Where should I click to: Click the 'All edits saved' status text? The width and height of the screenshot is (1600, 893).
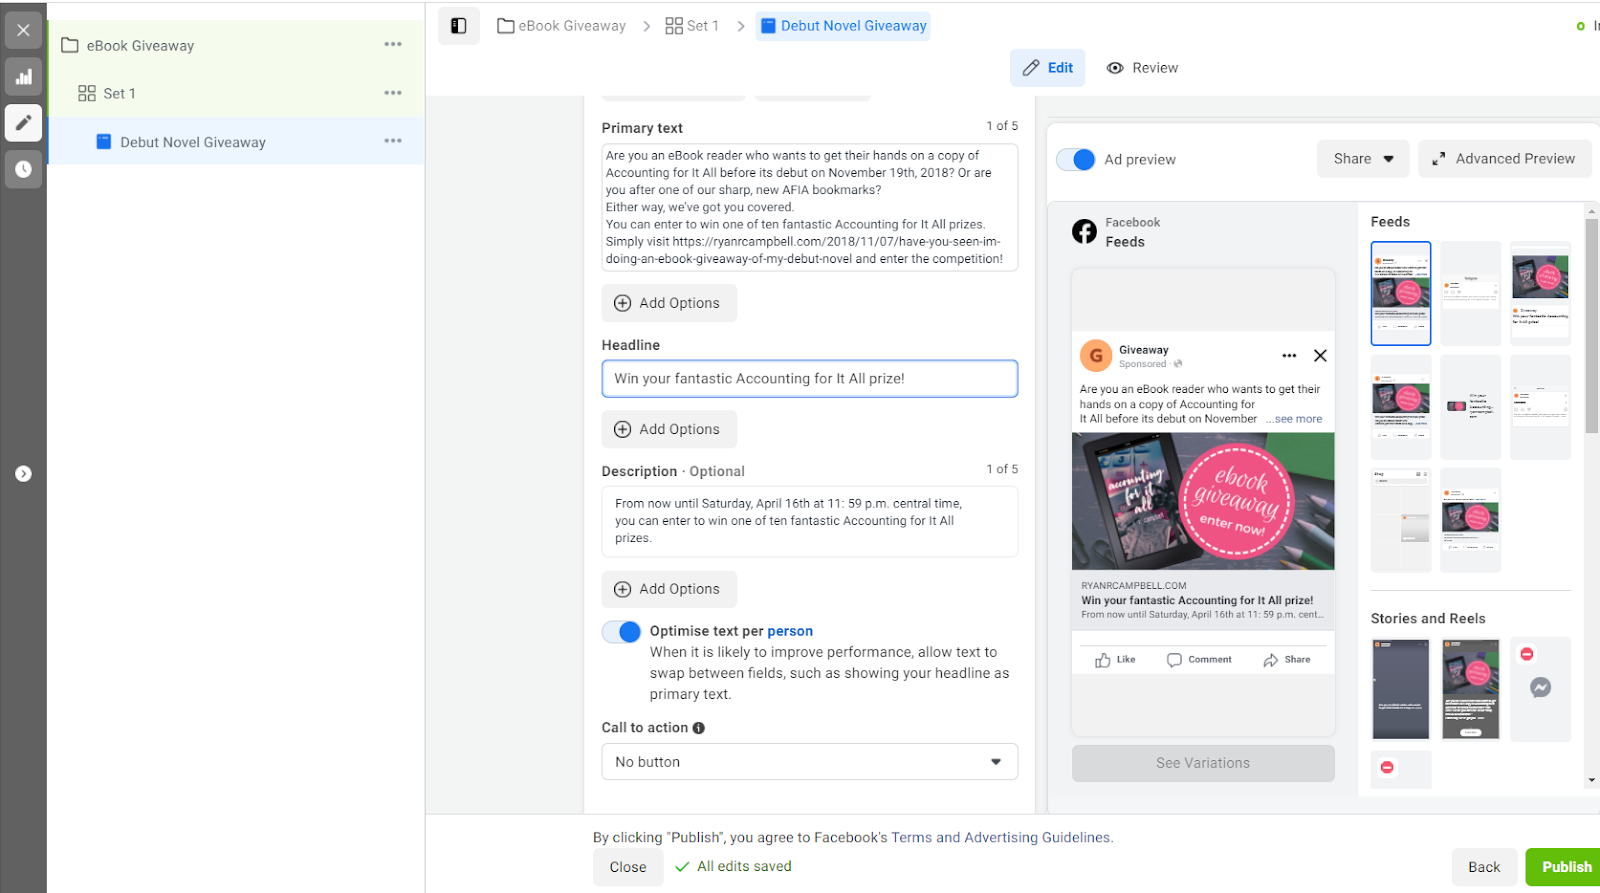pos(744,867)
